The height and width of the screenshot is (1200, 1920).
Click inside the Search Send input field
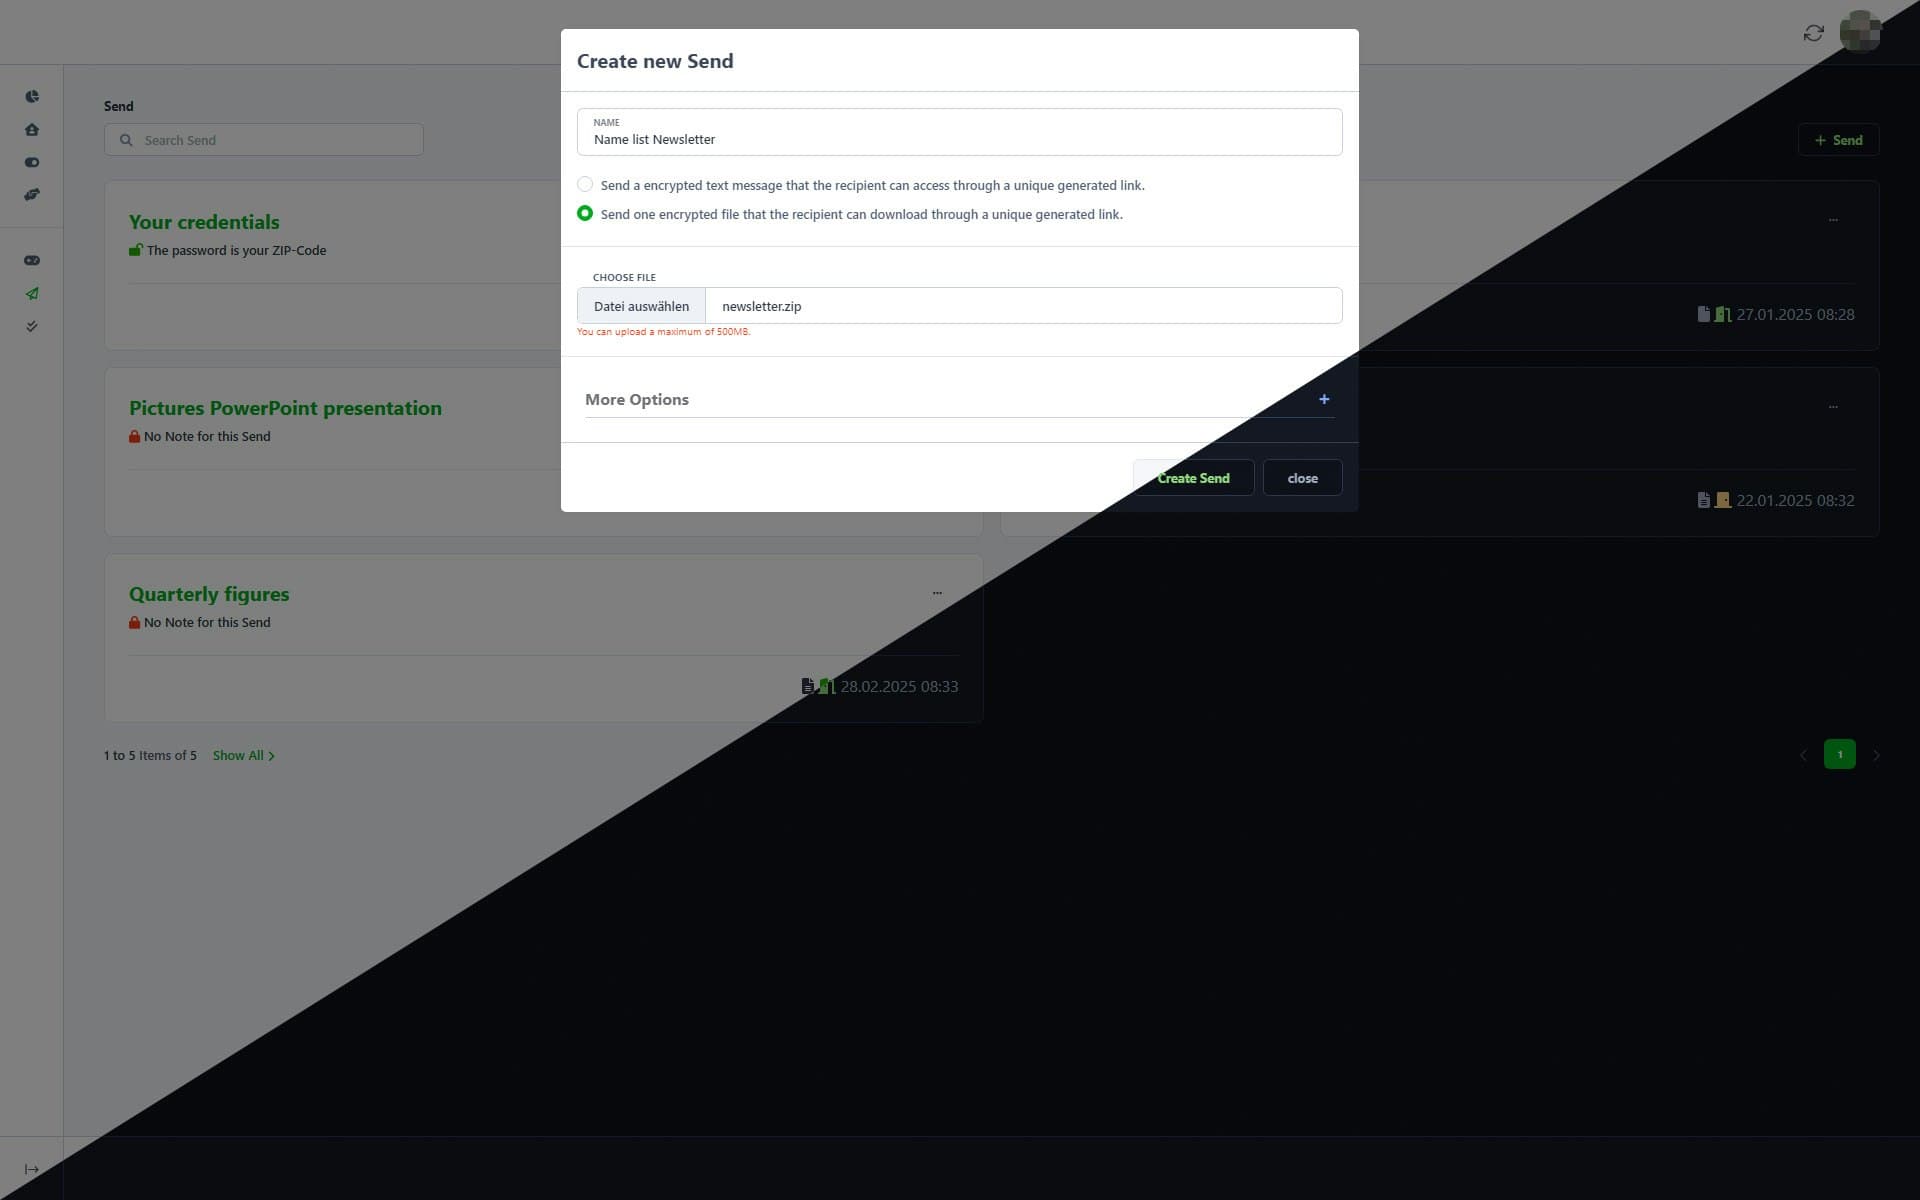[263, 139]
